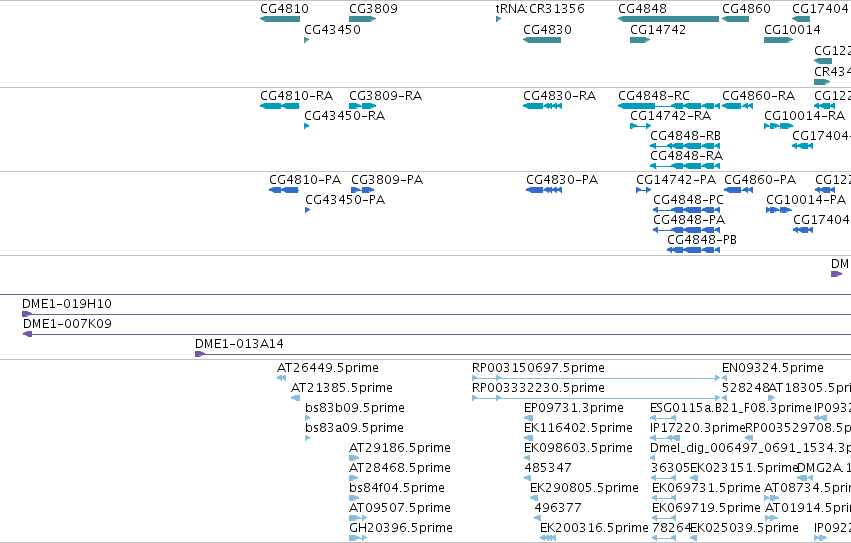The width and height of the screenshot is (851, 543).
Task: Click the long CG4848 gene bar
Action: click(669, 19)
